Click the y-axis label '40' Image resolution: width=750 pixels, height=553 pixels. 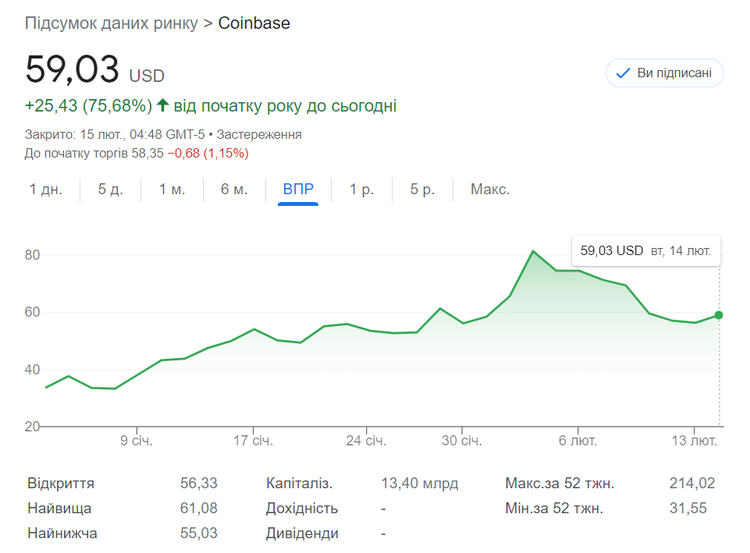click(x=32, y=369)
